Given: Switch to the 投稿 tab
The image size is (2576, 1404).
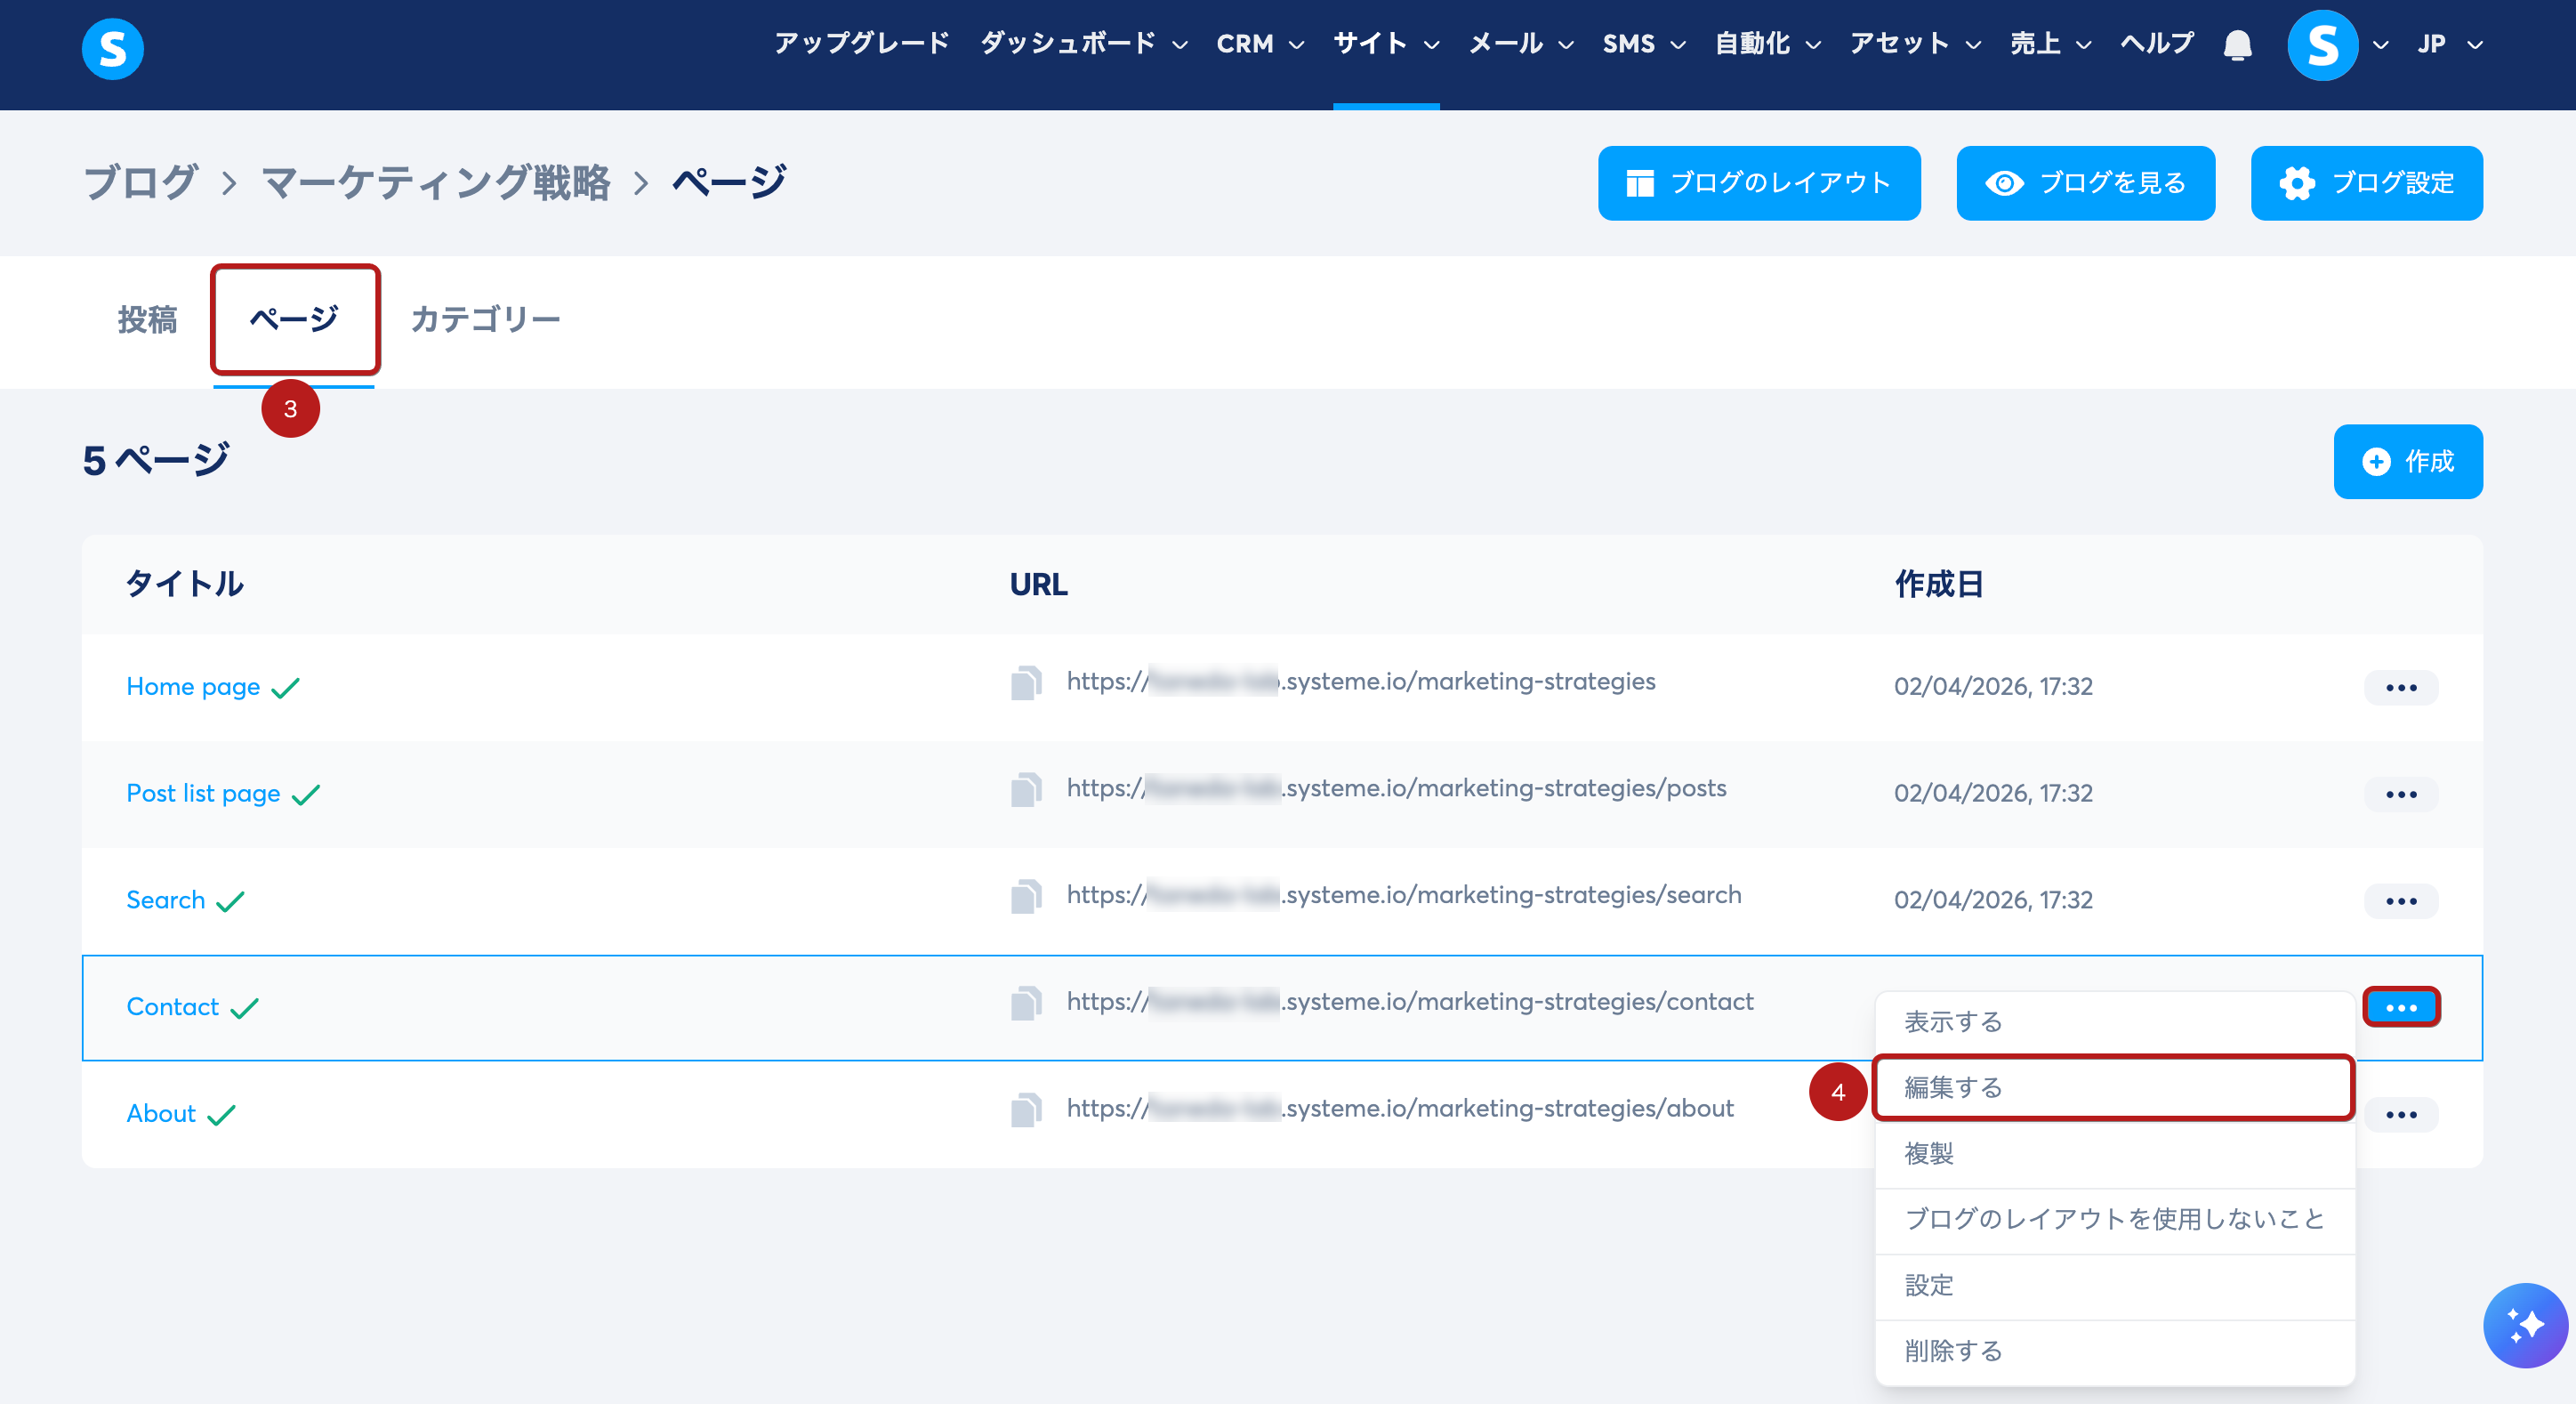Looking at the screenshot, I should 147,319.
